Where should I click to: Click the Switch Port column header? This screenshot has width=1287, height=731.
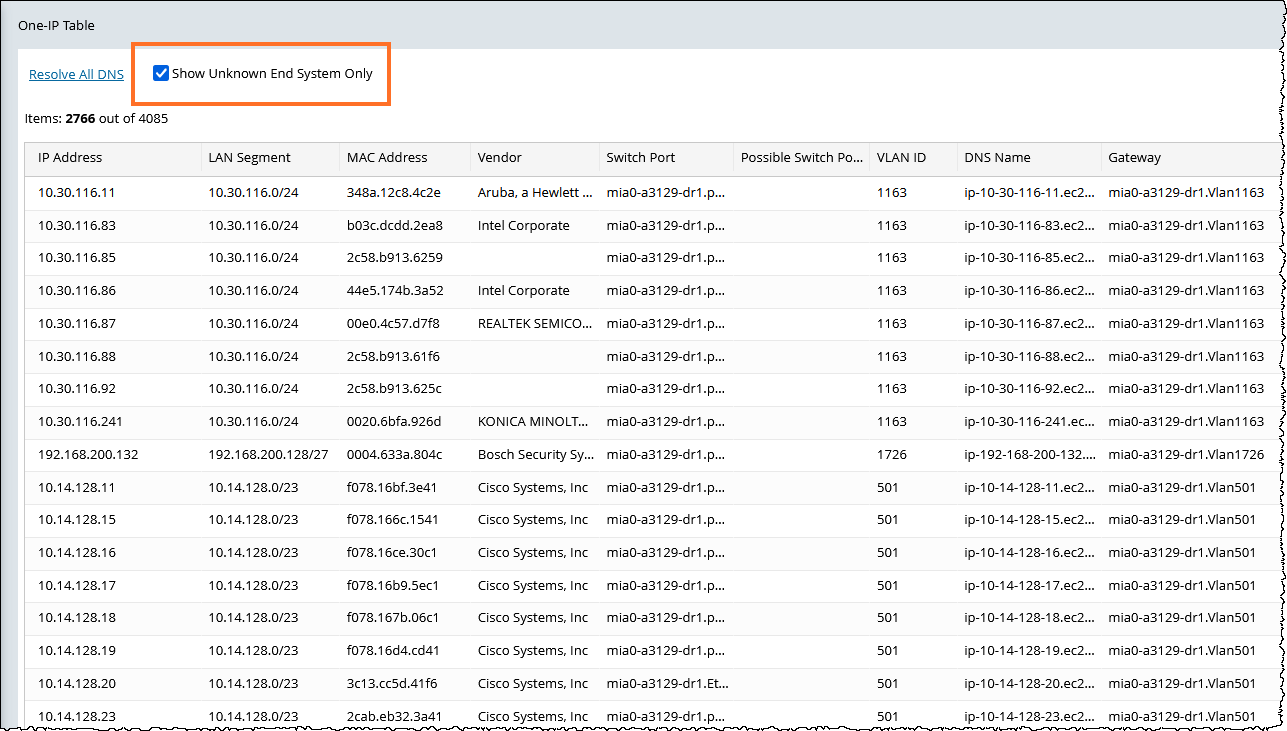[x=640, y=157]
